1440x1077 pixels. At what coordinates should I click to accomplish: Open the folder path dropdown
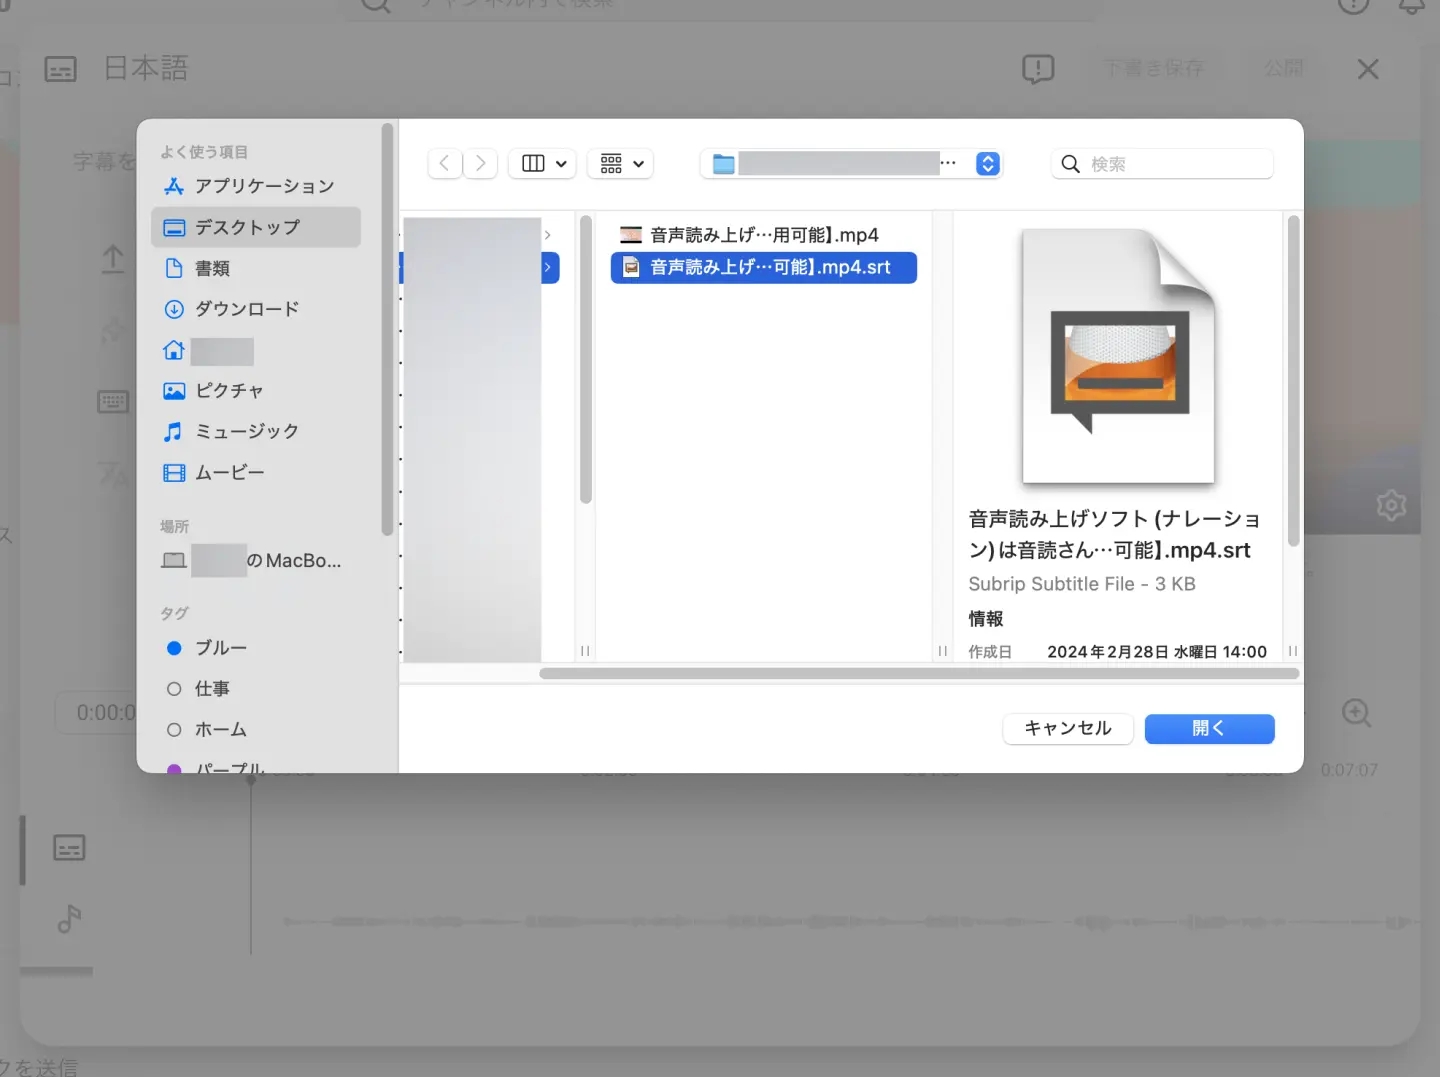987,163
